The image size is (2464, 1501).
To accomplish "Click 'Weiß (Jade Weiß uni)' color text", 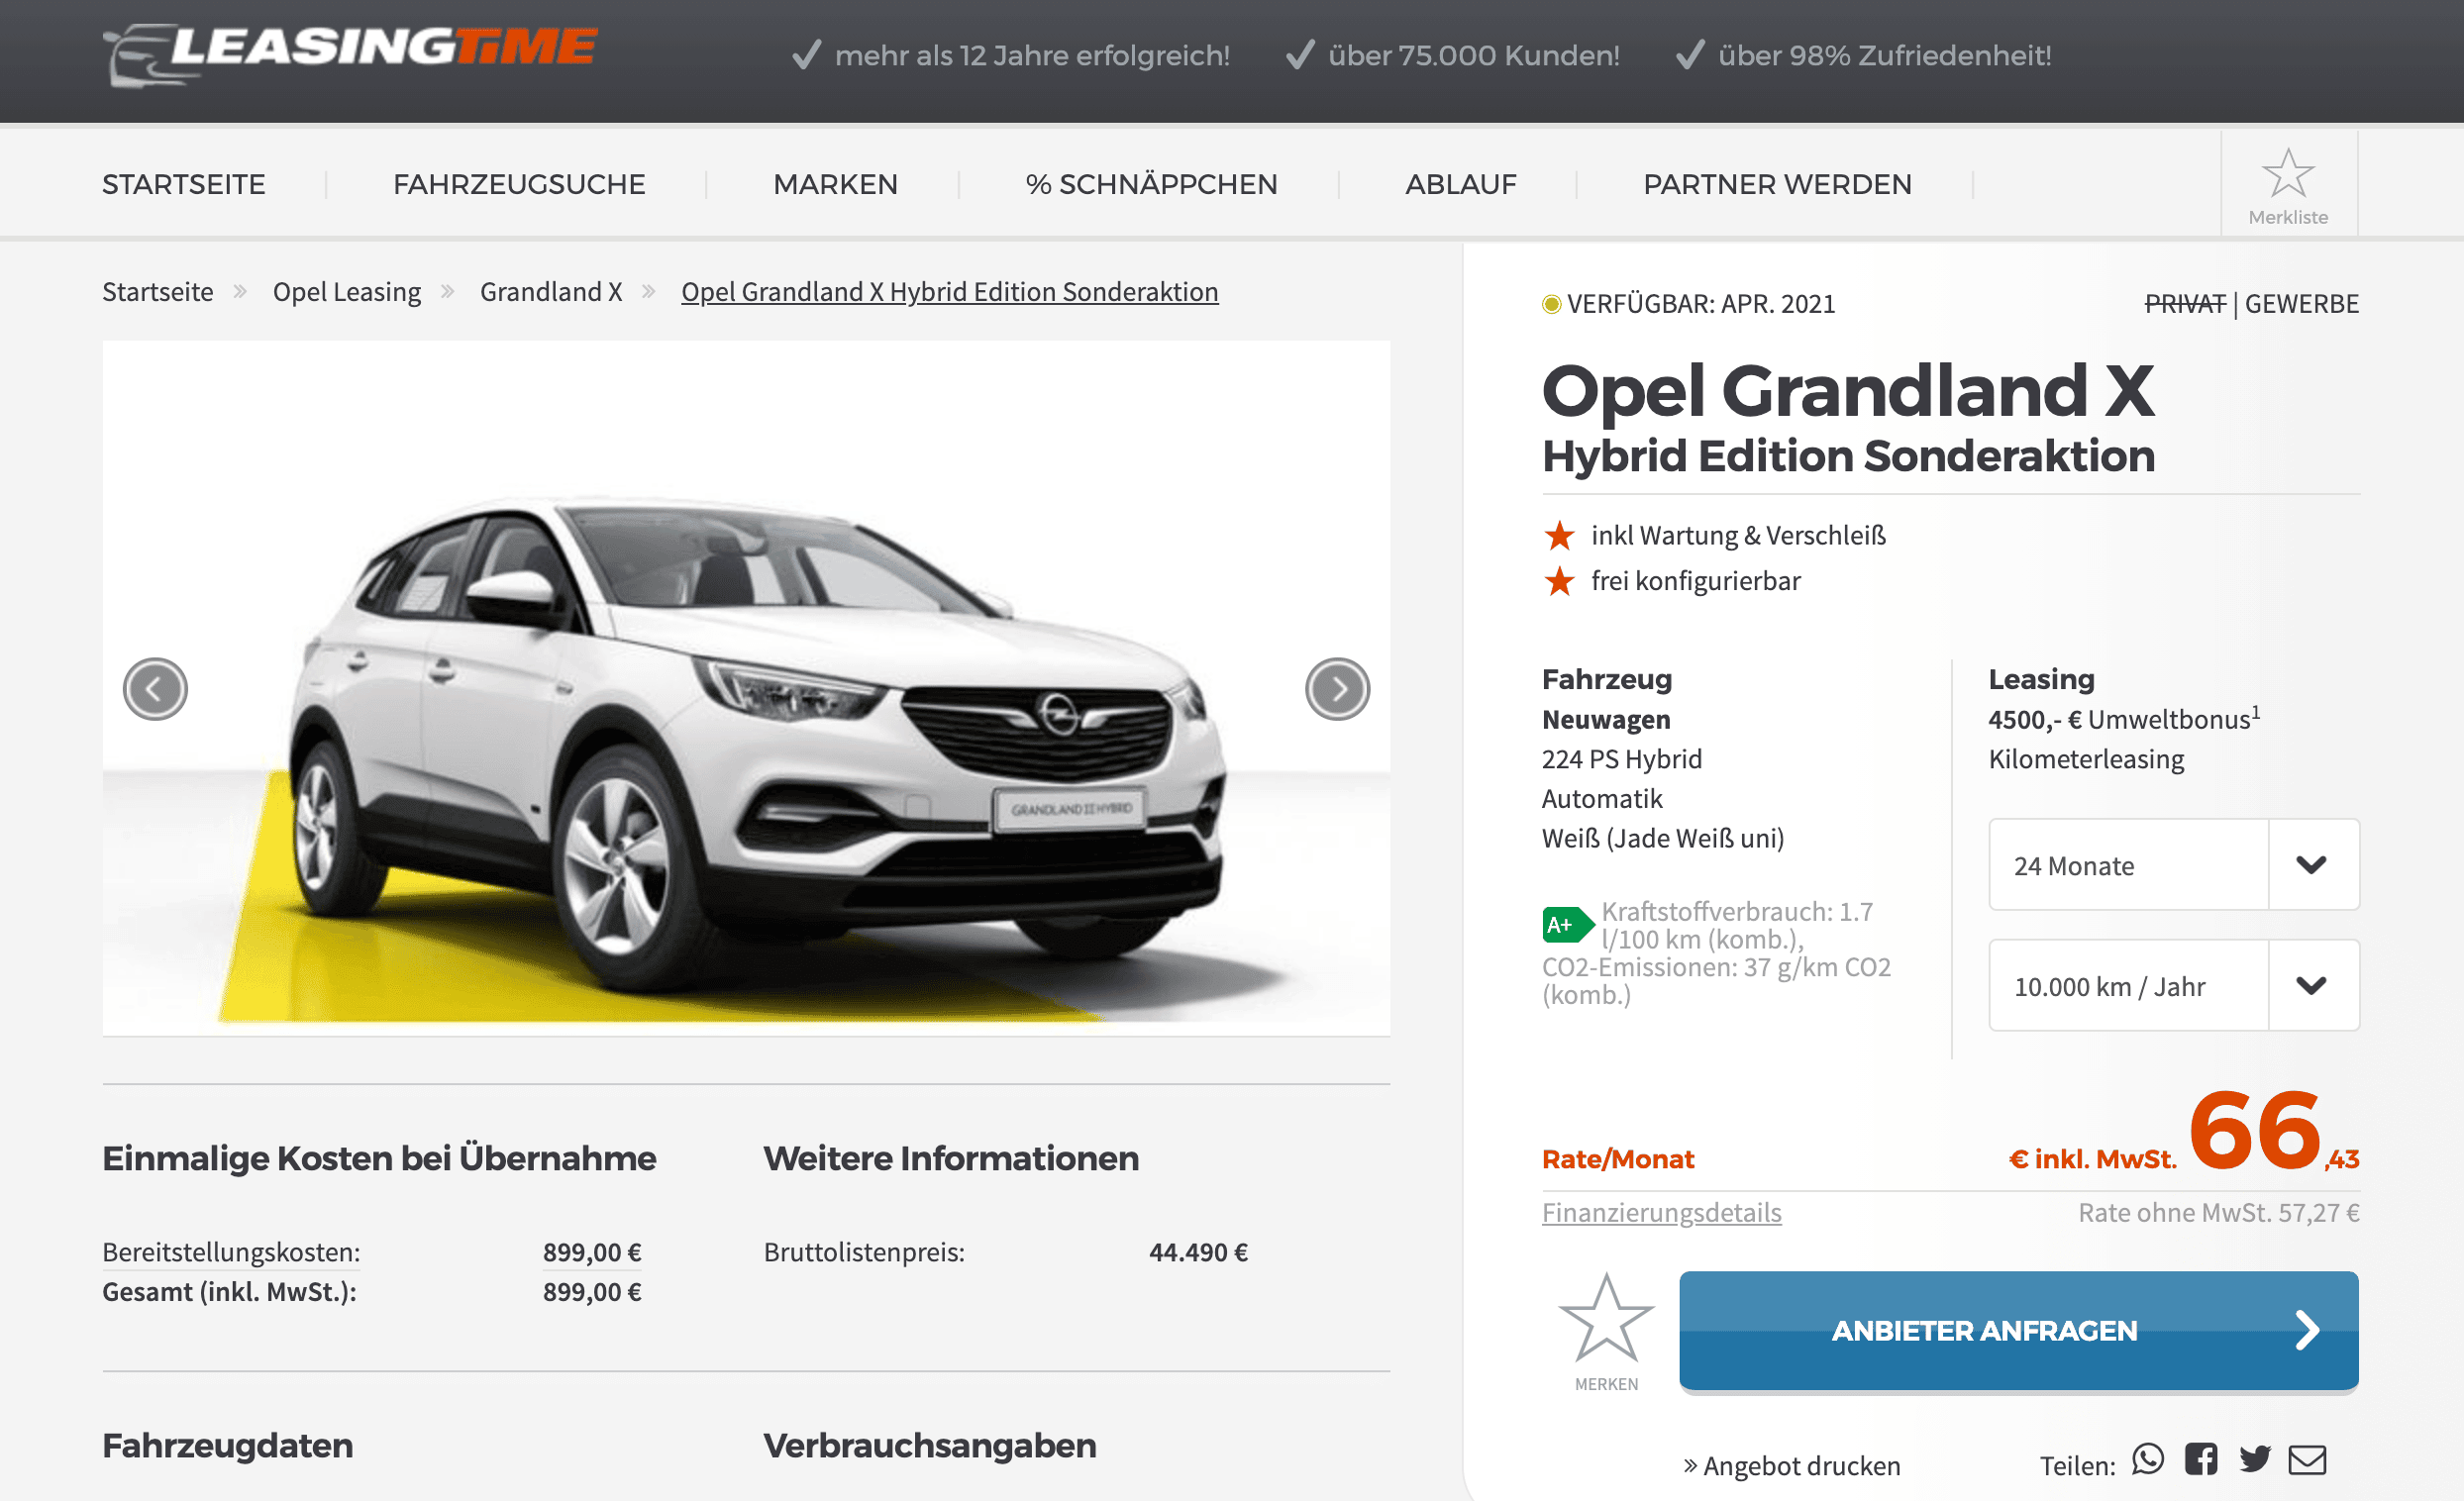I will 1663,838.
